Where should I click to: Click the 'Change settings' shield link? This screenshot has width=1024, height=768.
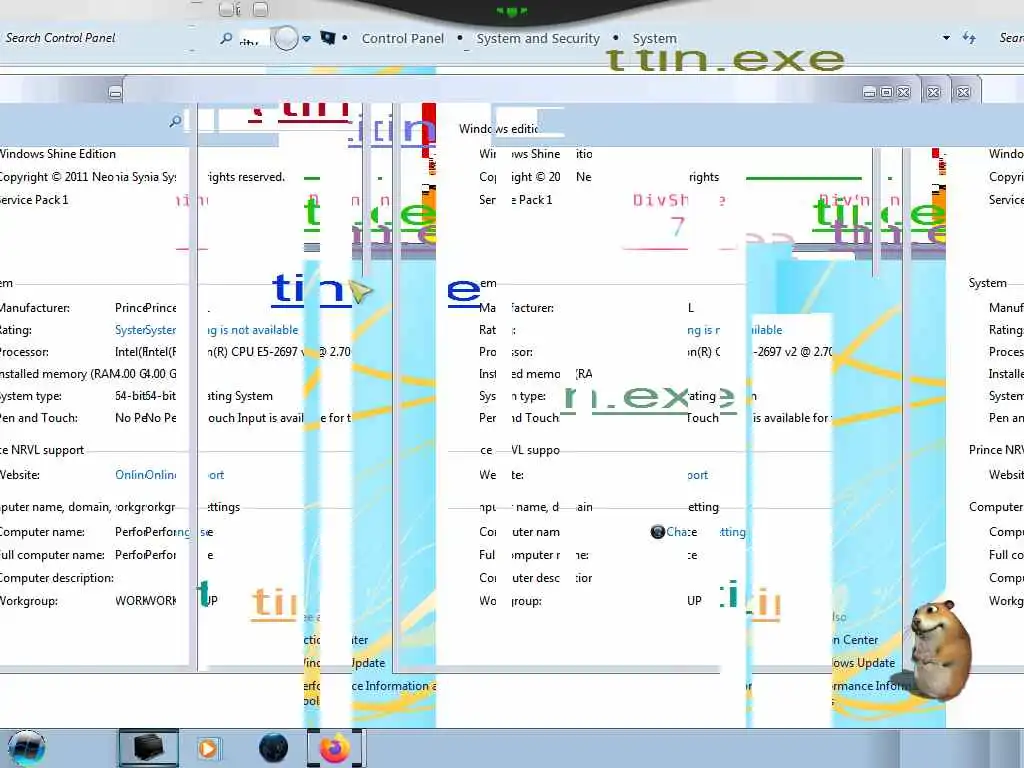pos(705,532)
